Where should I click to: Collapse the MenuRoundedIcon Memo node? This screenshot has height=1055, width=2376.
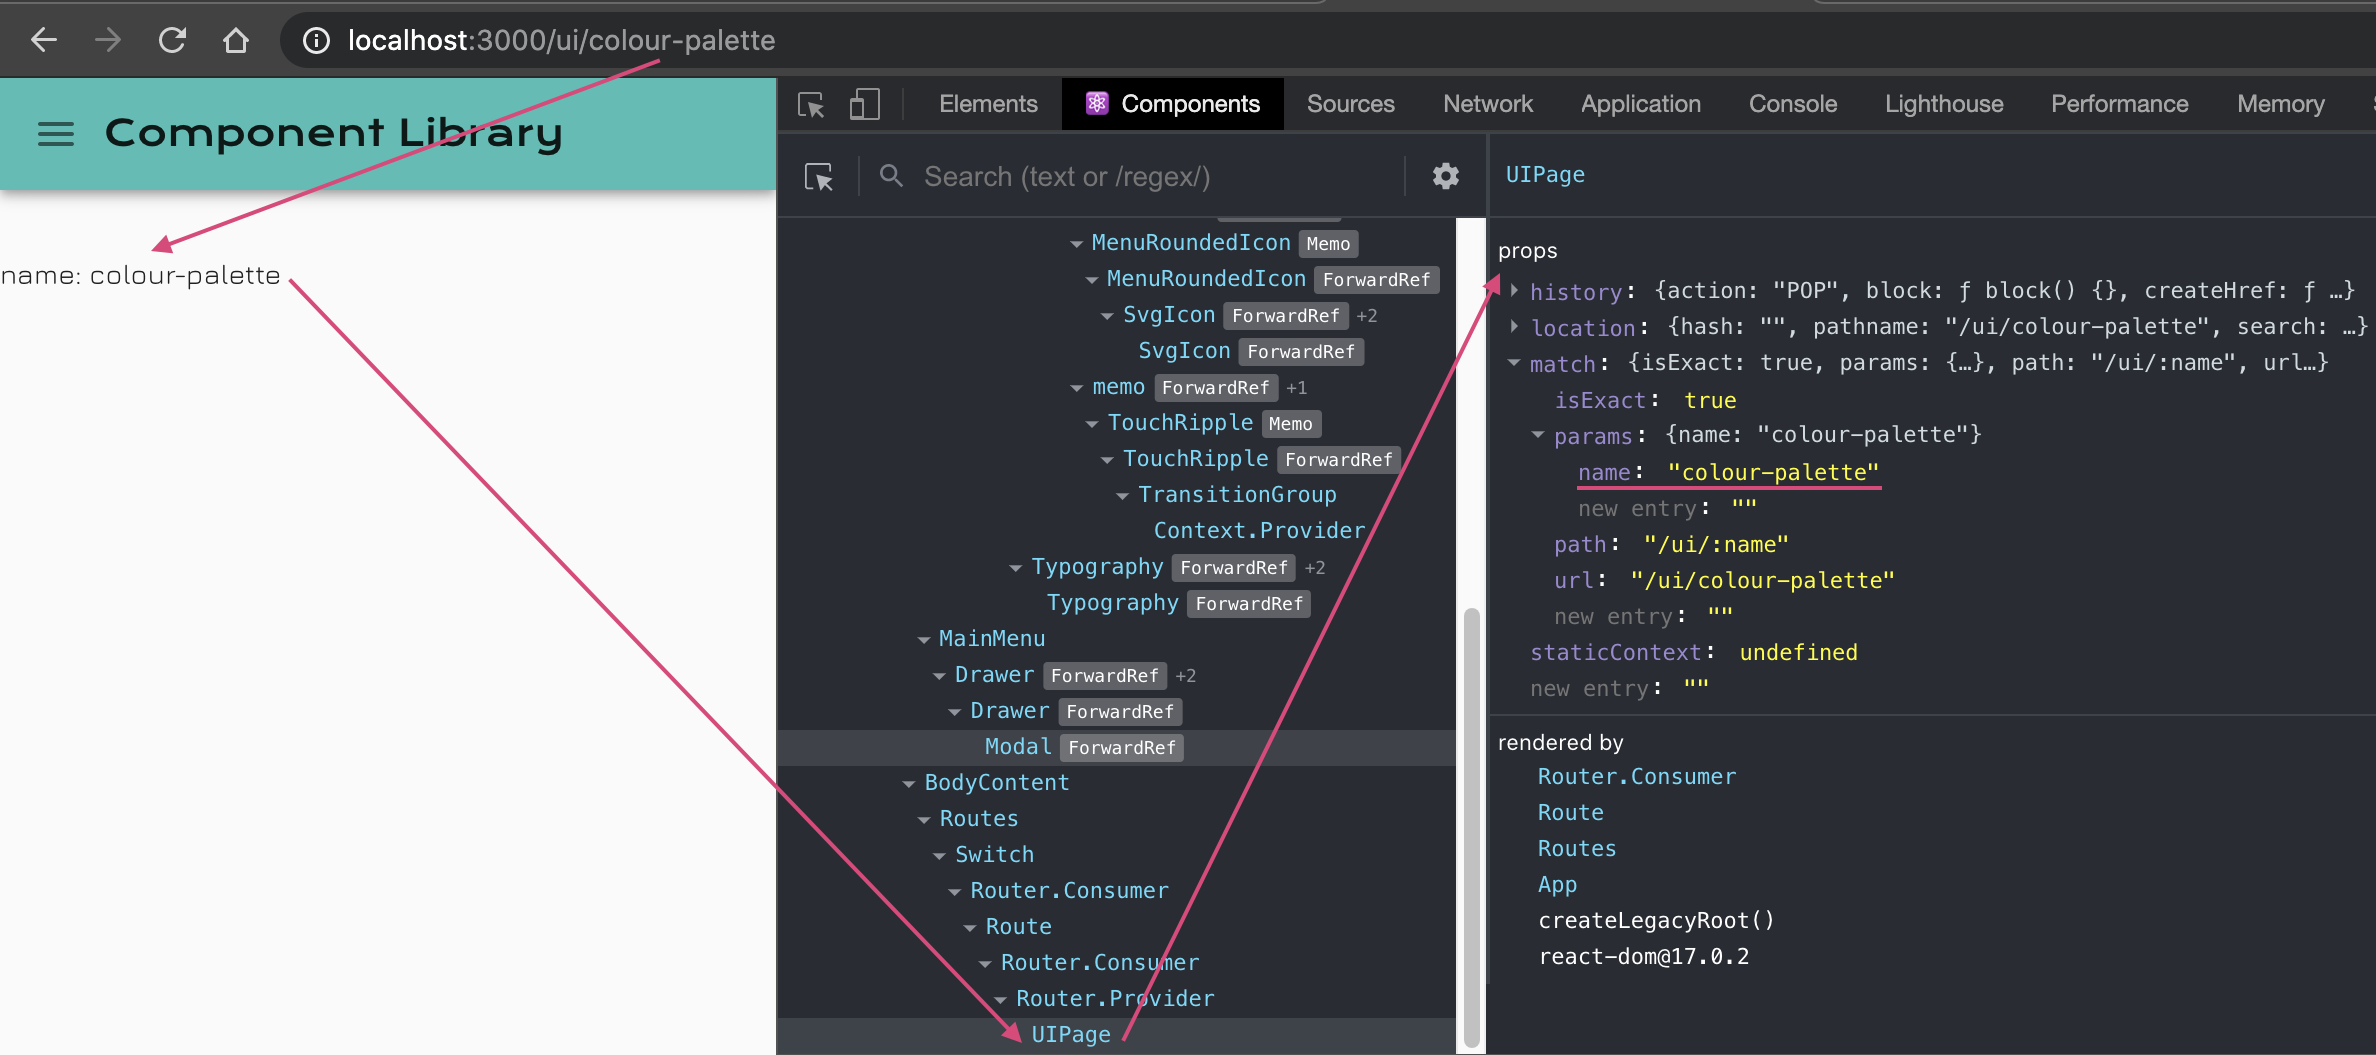pyautogui.click(x=1076, y=244)
